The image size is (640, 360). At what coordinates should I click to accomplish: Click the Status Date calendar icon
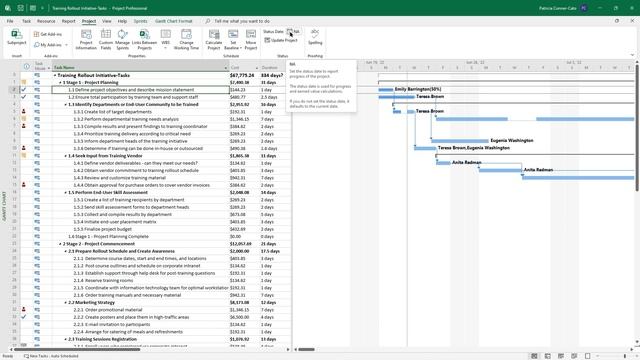(289, 31)
